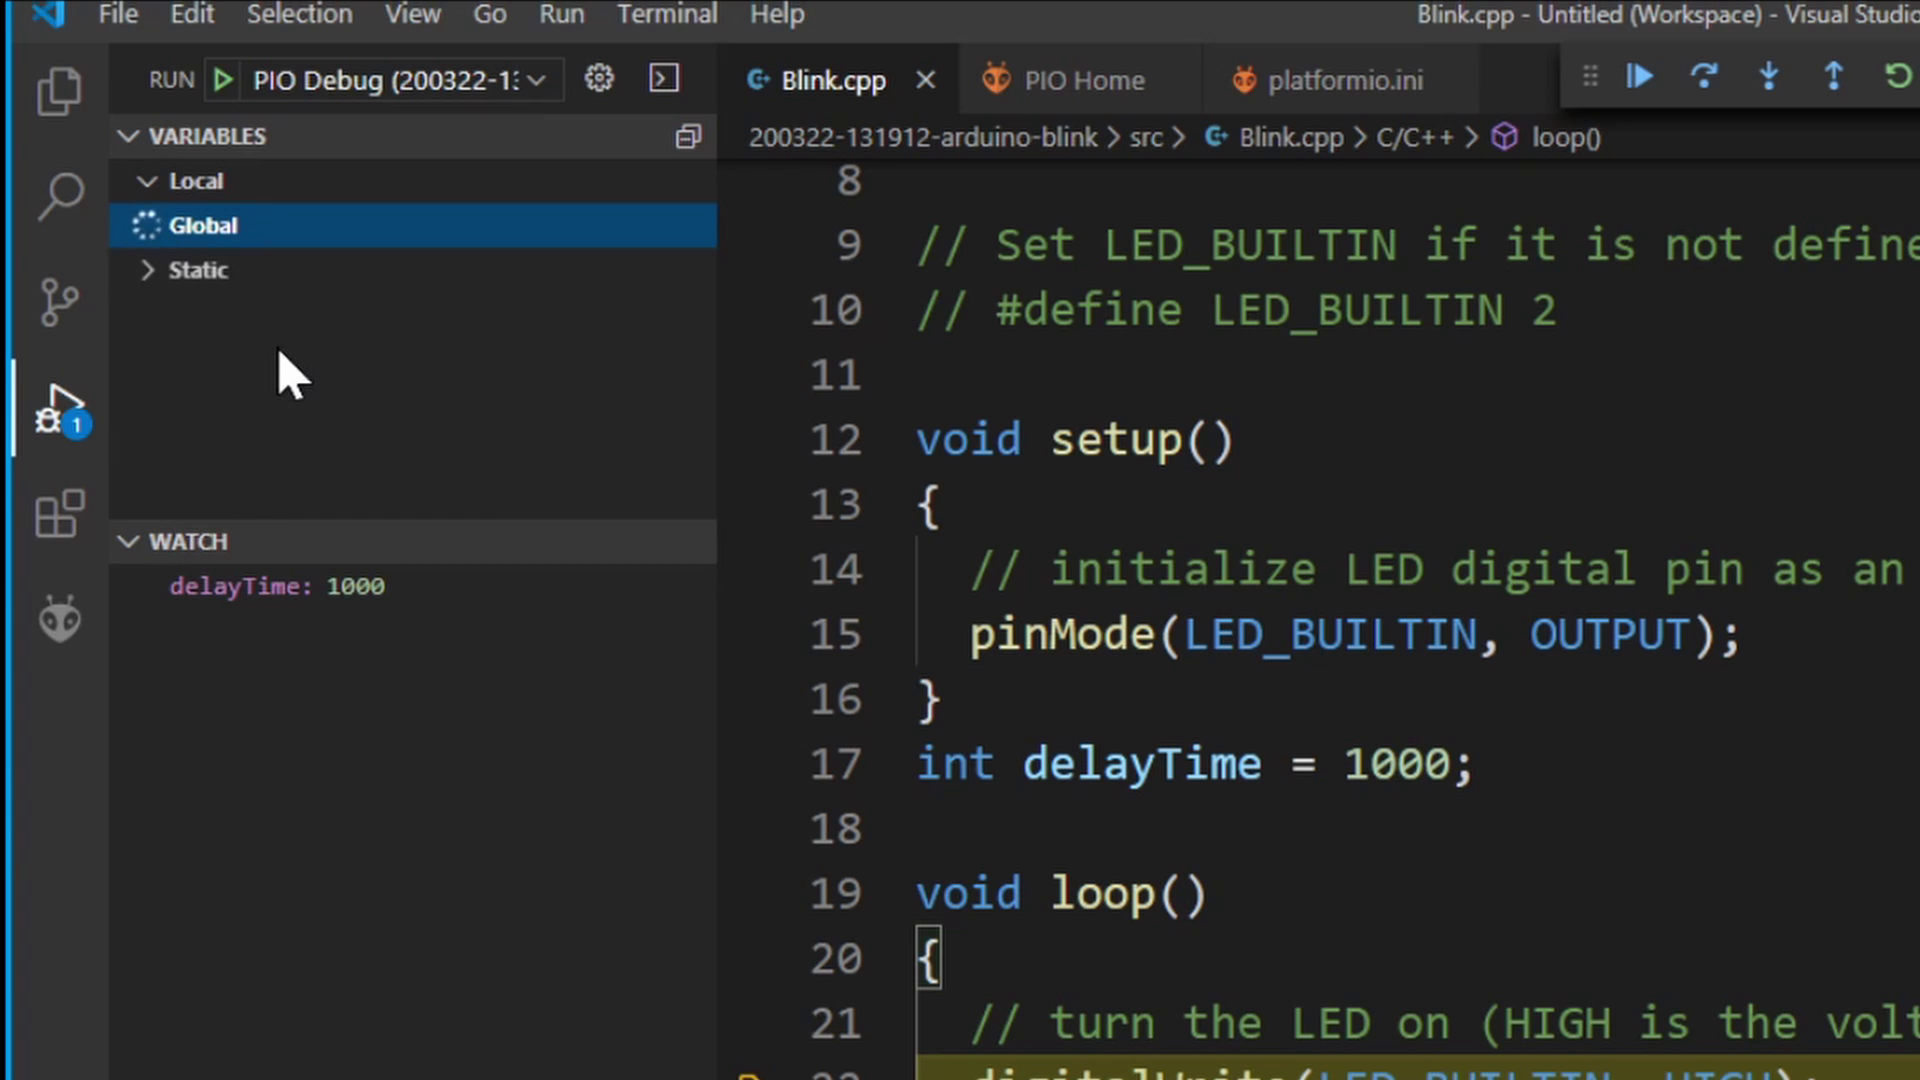The height and width of the screenshot is (1080, 1920).
Task: Open the PlatformIO alien head view
Action: coord(60,619)
